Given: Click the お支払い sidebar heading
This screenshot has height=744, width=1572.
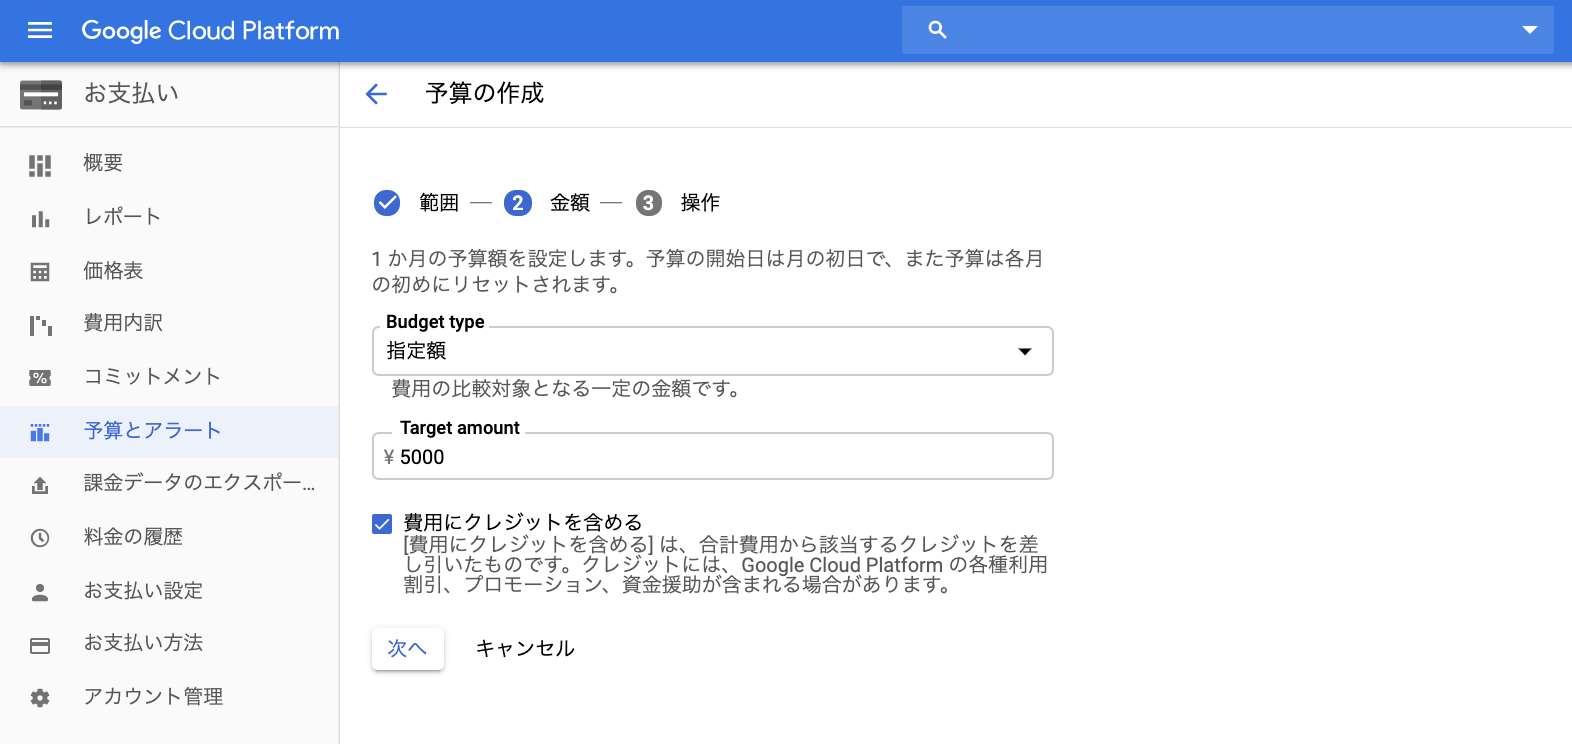Looking at the screenshot, I should 131,93.
